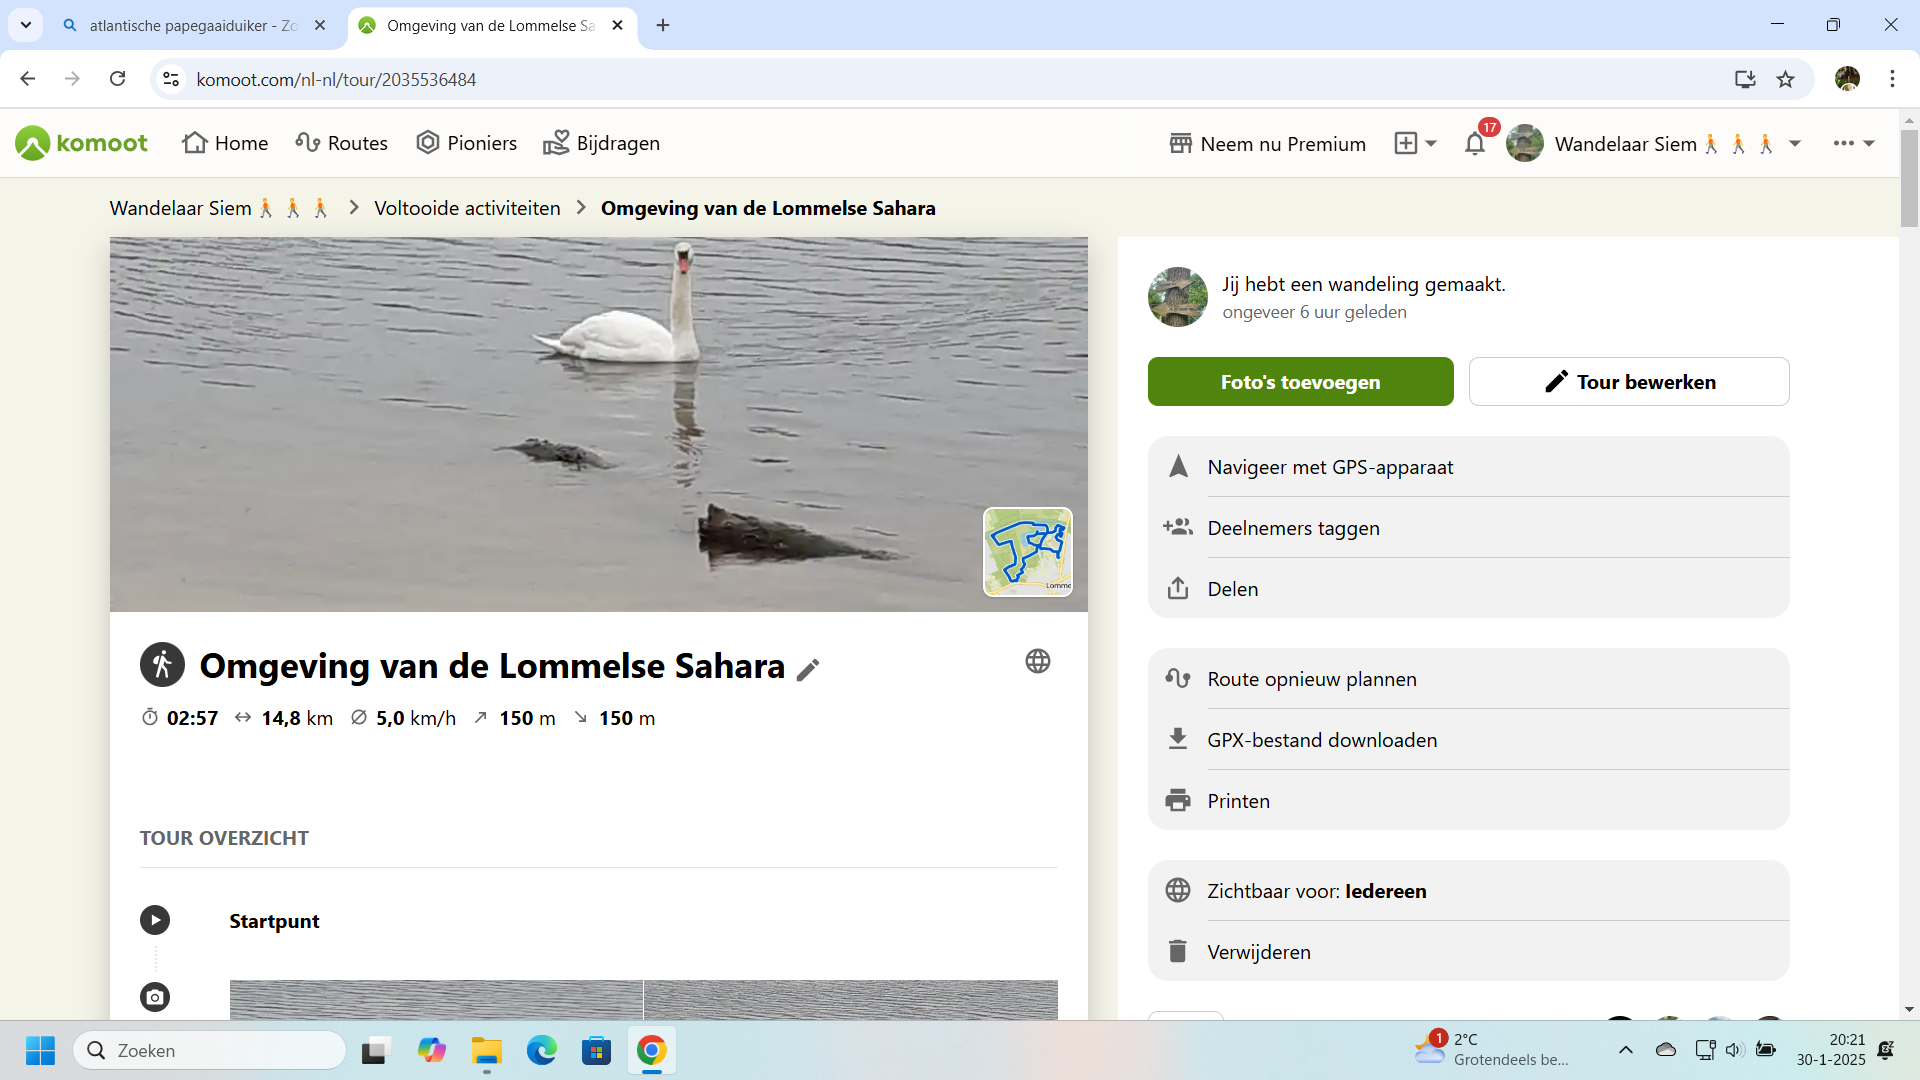
Task: Open GPX-bestand downloaden
Action: pos(1321,740)
